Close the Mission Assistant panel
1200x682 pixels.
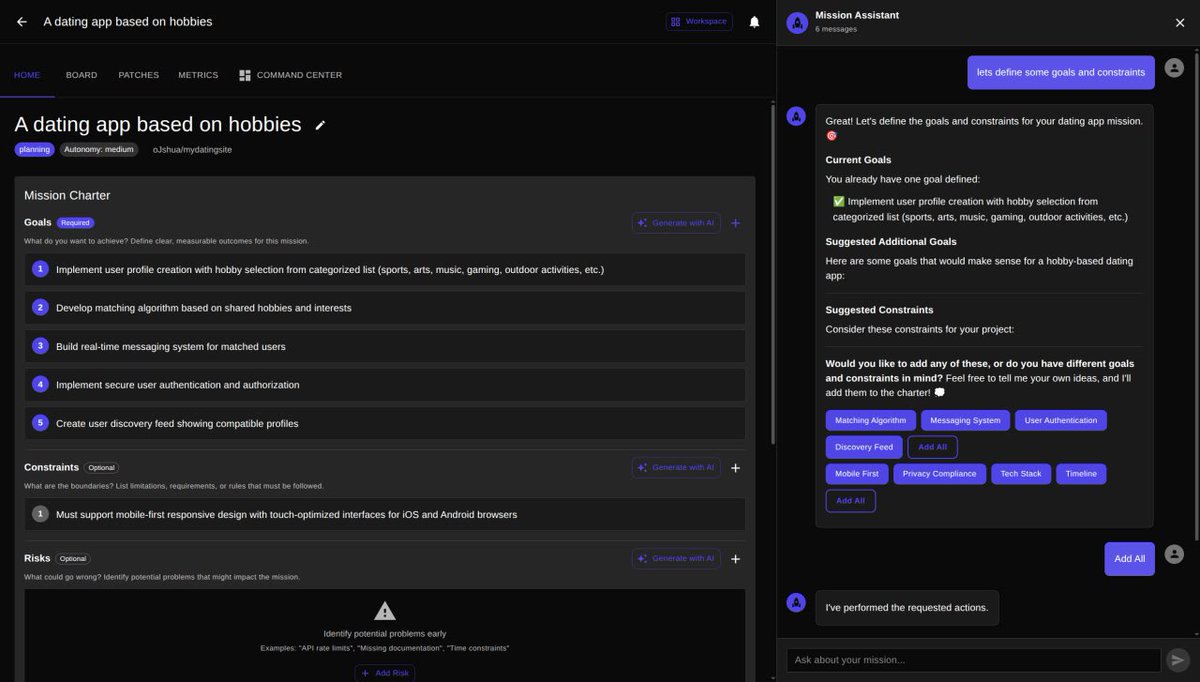(1180, 22)
